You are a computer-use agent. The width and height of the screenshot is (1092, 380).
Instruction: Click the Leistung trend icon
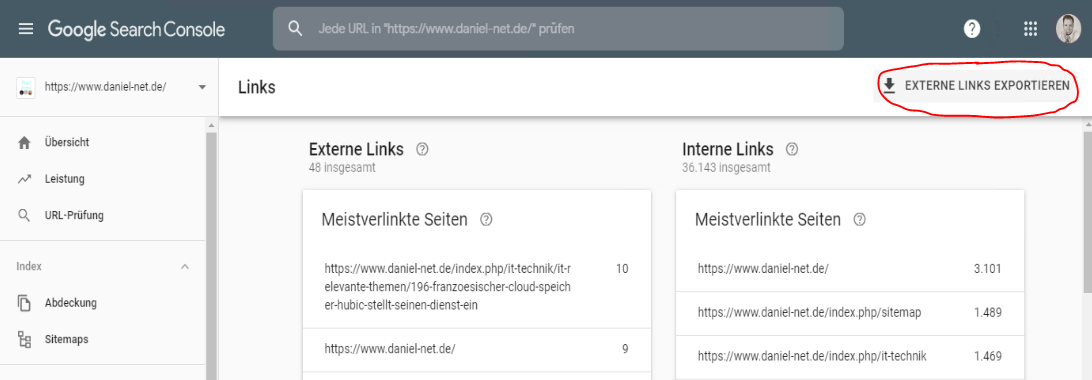tap(24, 179)
